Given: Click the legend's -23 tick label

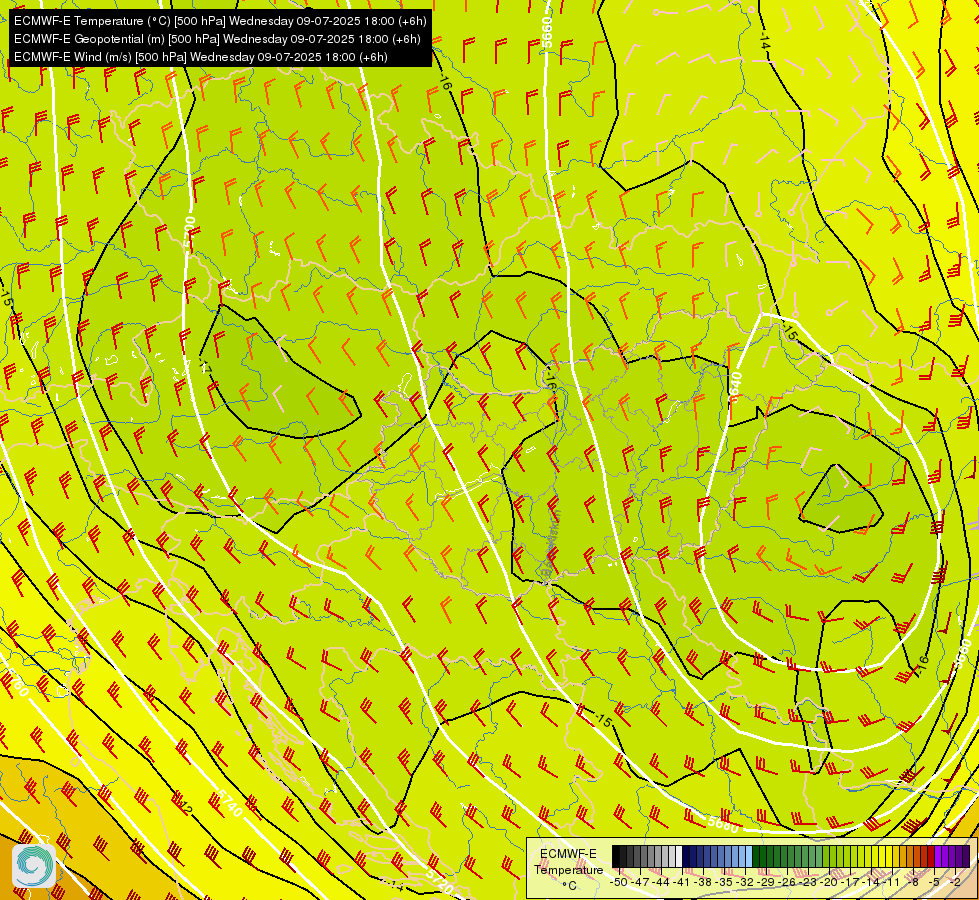Looking at the screenshot, I should [x=808, y=882].
